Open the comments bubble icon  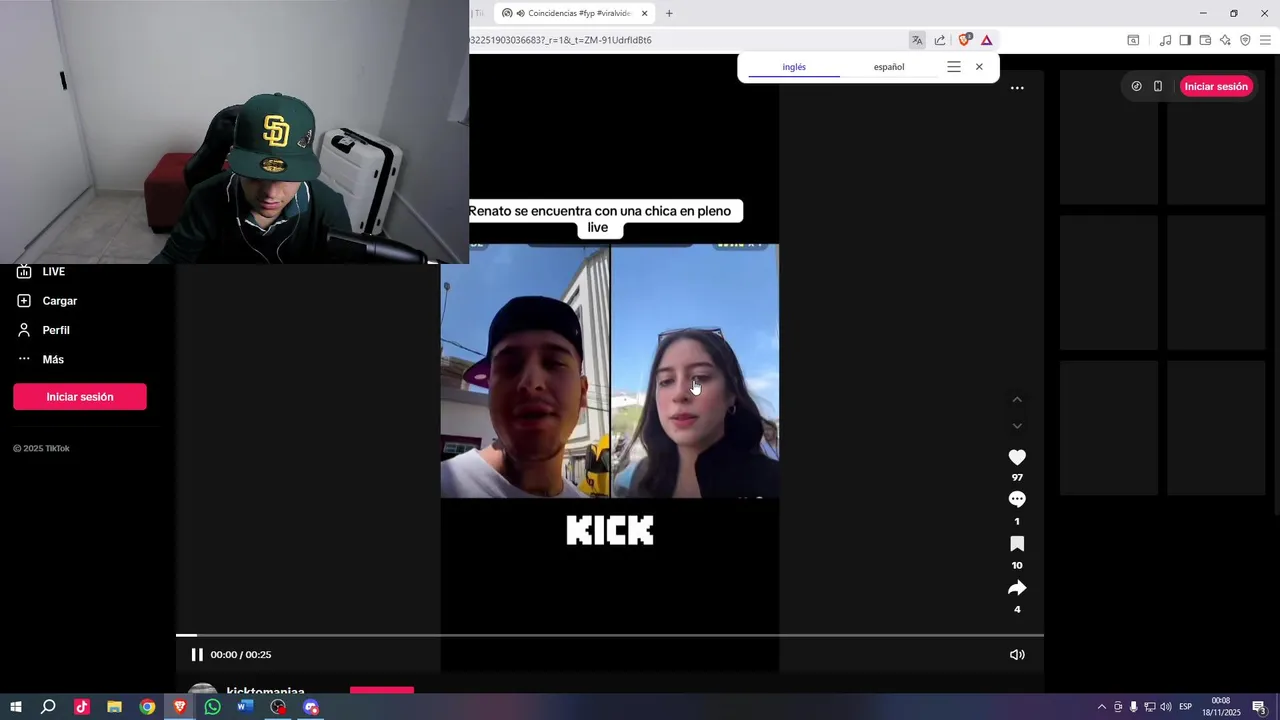[1017, 499]
